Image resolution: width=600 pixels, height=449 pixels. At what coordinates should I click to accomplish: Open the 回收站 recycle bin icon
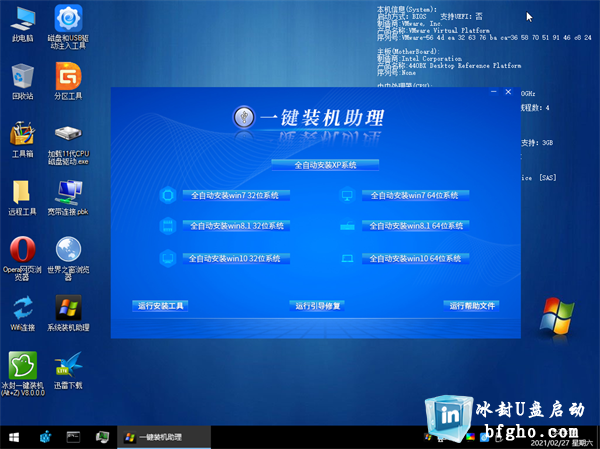tap(23, 82)
